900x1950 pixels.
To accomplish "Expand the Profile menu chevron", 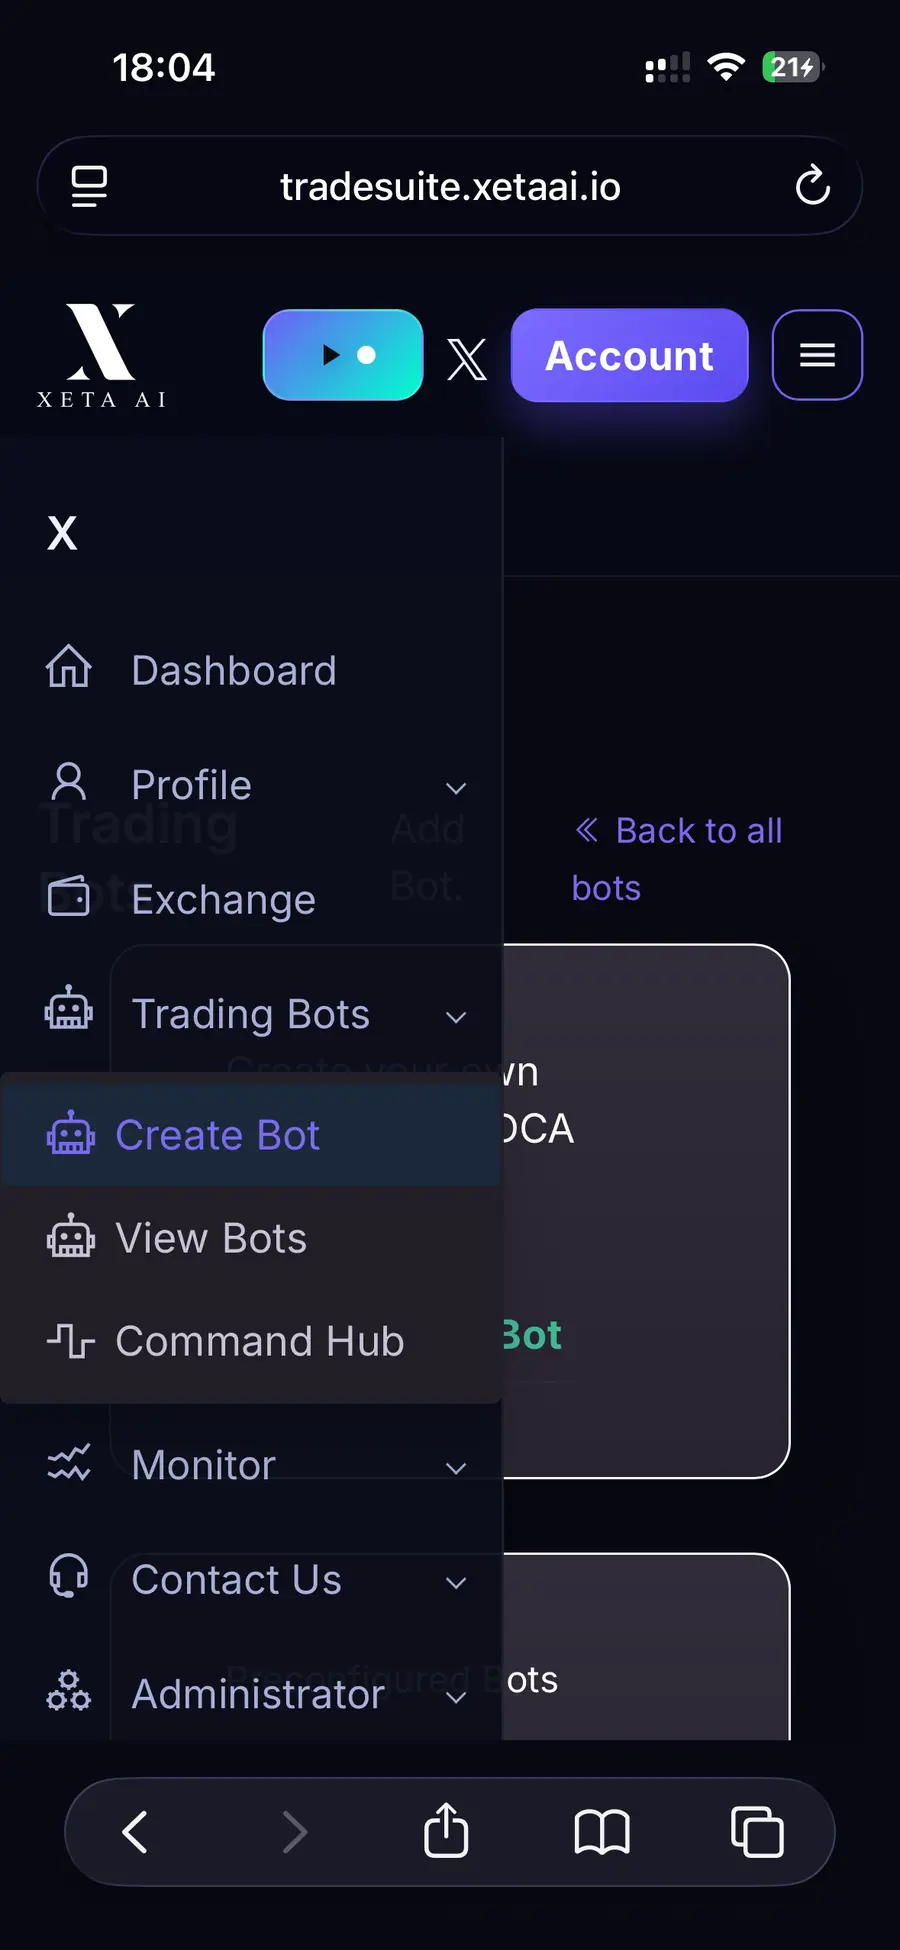I will click(456, 788).
